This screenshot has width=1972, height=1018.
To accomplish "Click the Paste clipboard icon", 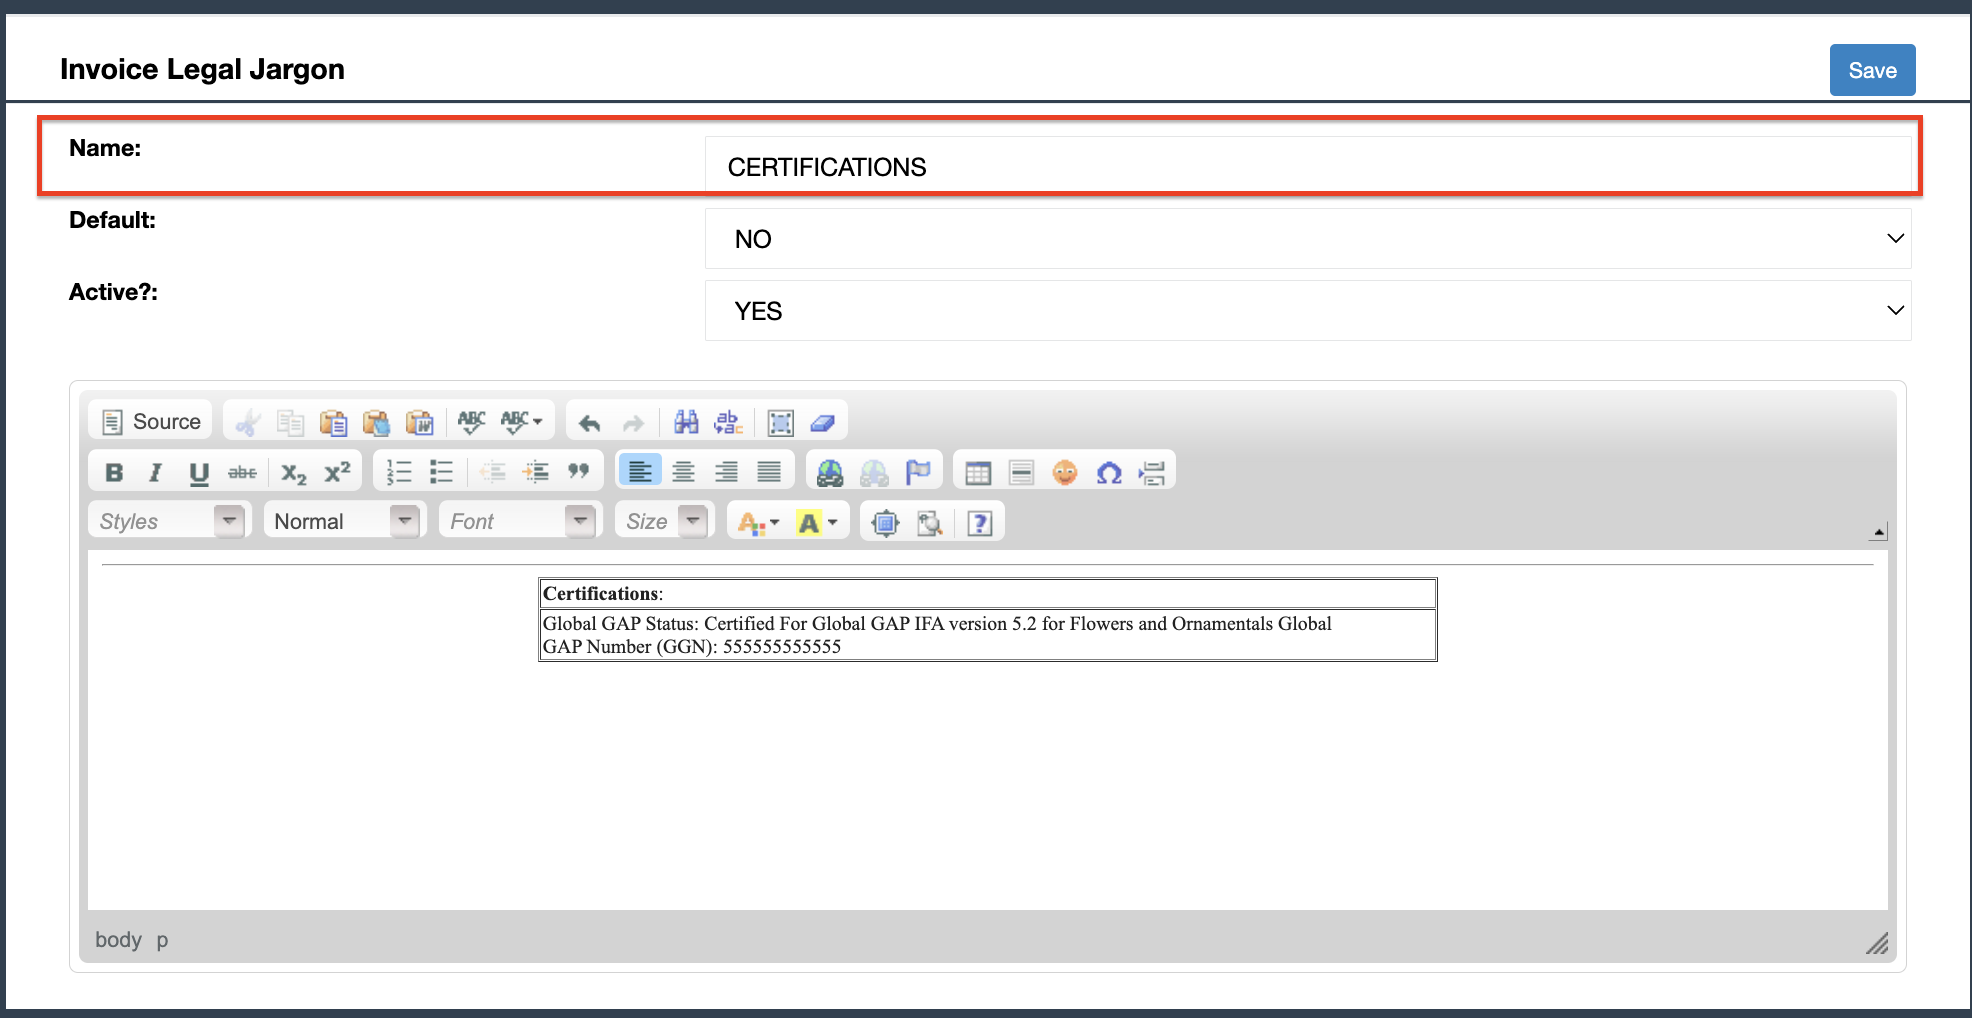I will 333,423.
